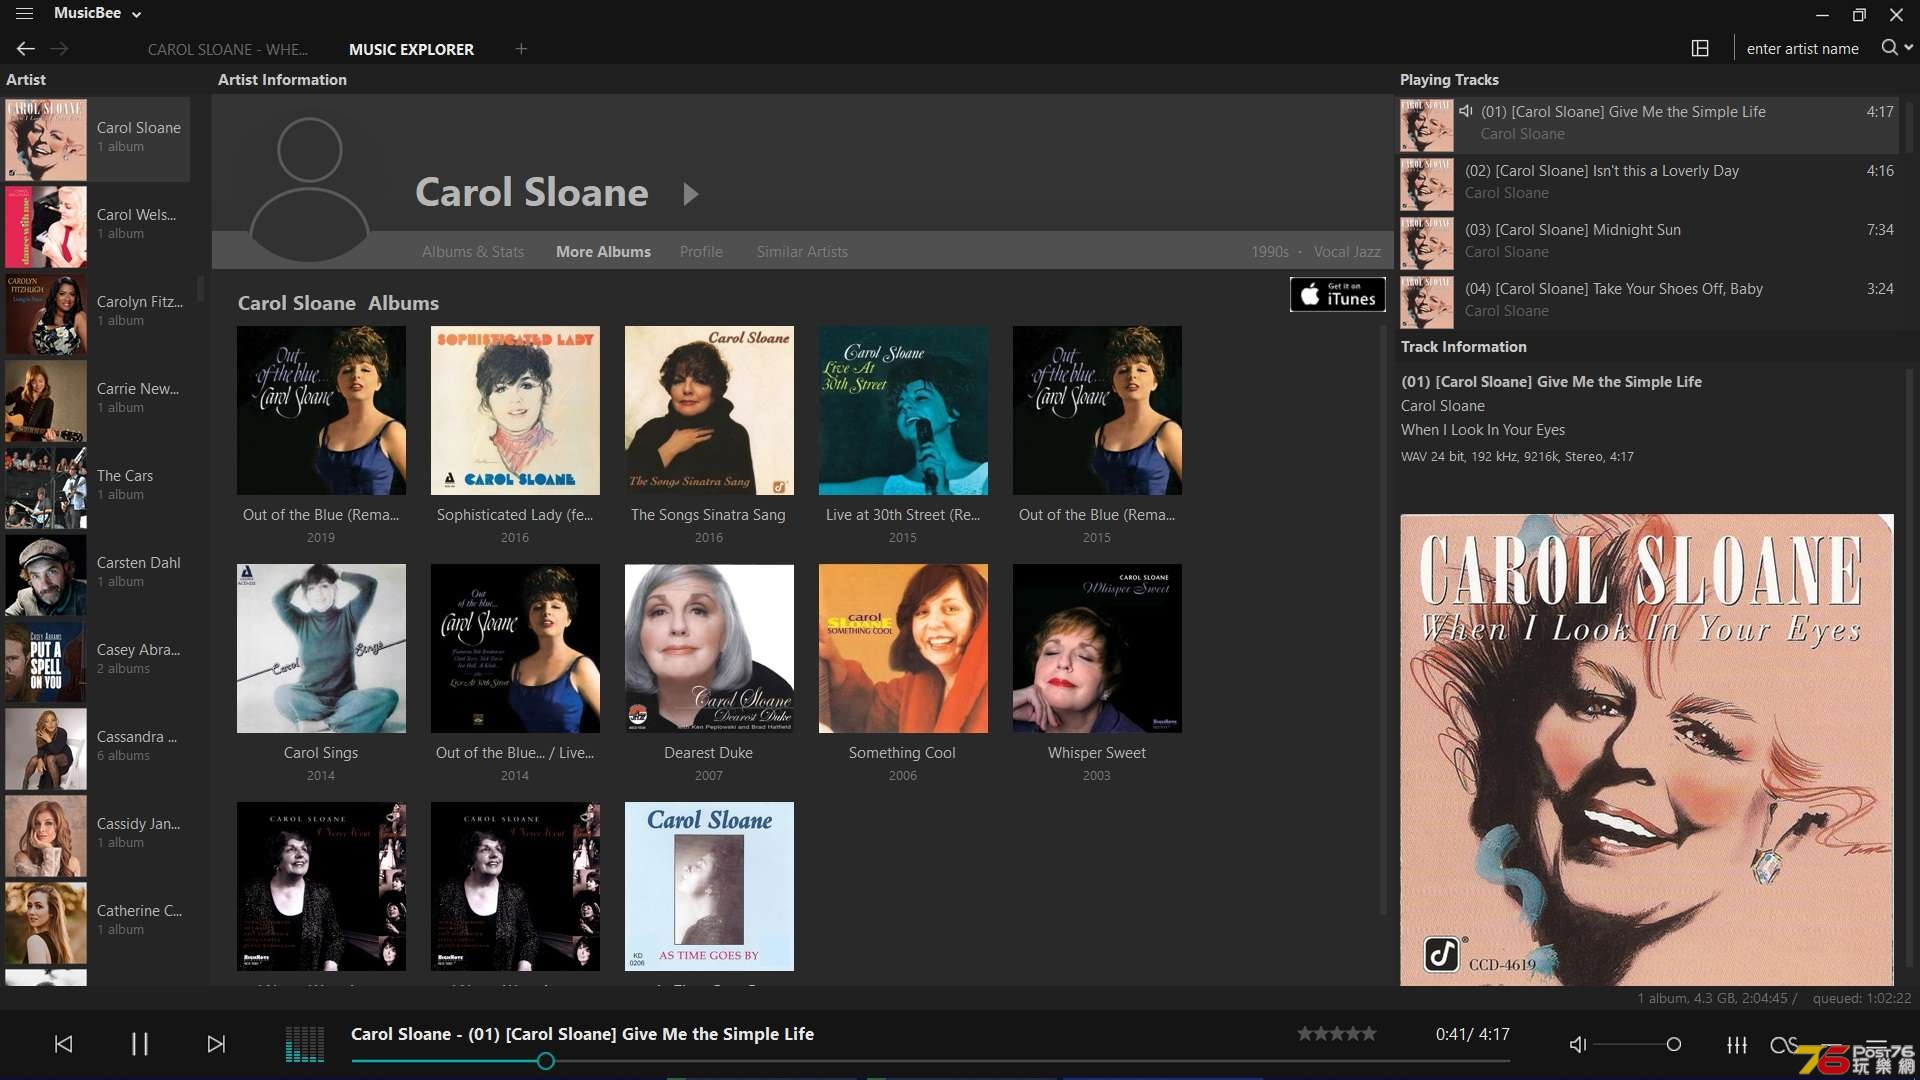Play track Isn't this a Loverly Day
Screen dimensions: 1920x1080
[x=1648, y=182]
